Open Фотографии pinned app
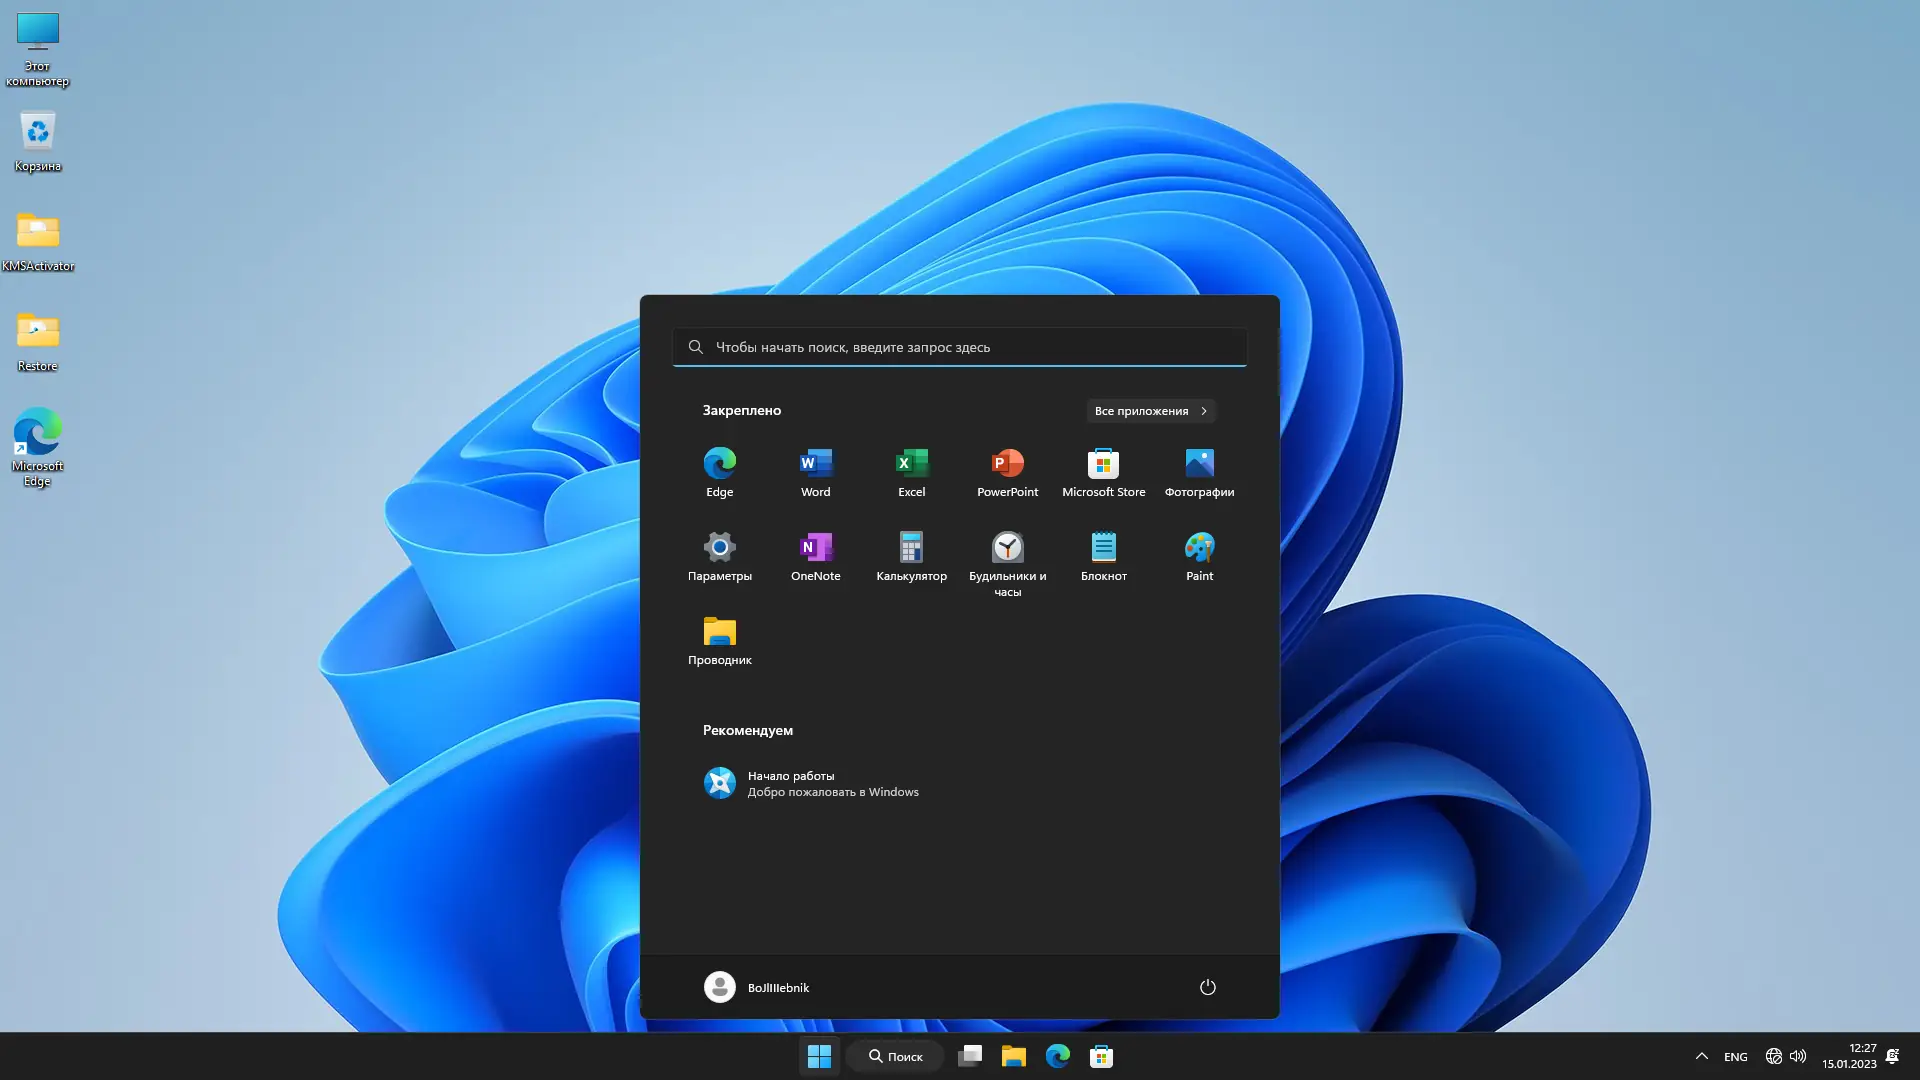Screen dimensions: 1920x1080 pyautogui.click(x=1199, y=472)
